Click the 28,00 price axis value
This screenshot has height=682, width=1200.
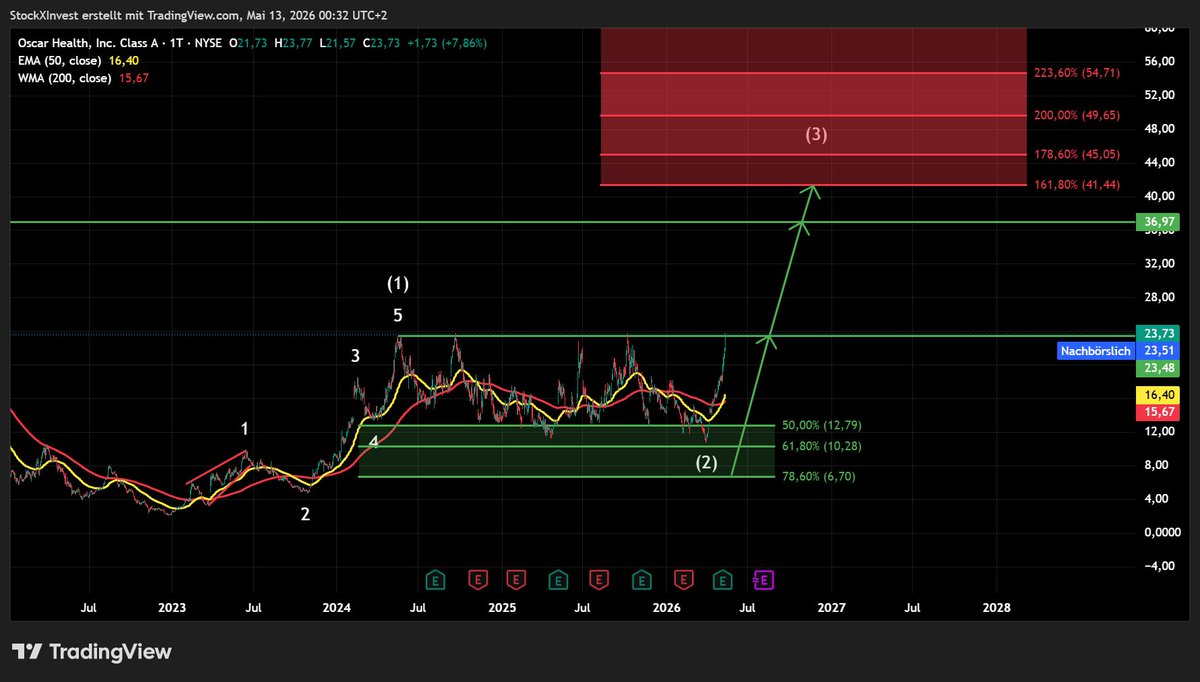1158,297
